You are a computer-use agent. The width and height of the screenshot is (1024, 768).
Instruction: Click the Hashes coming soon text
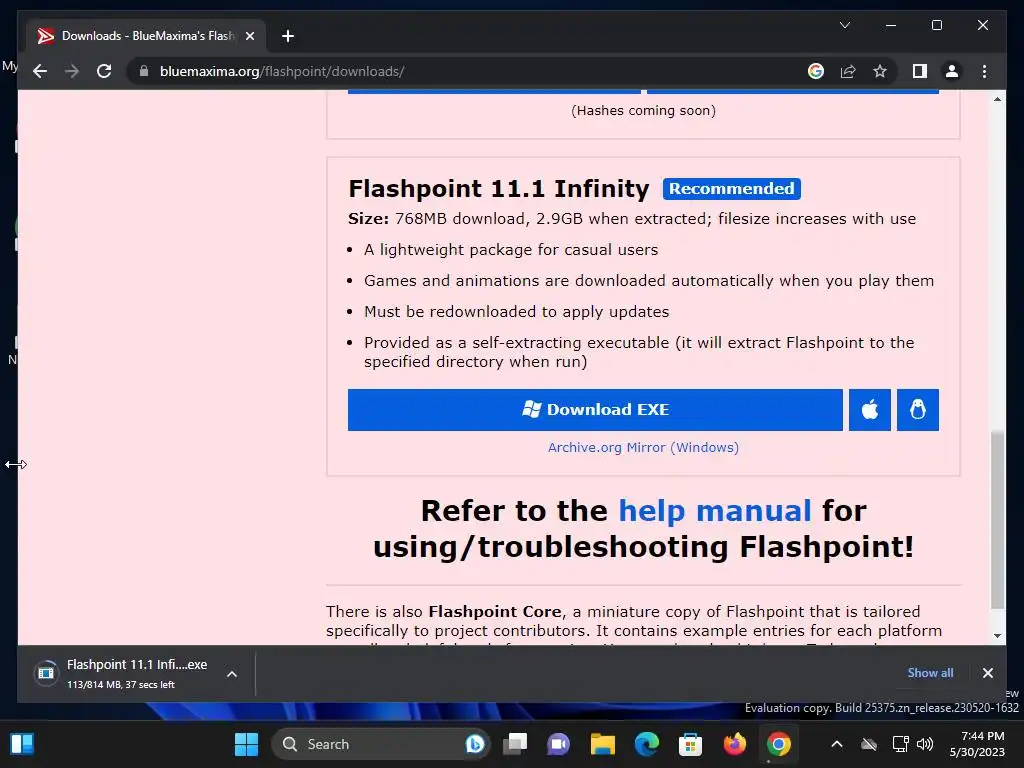(643, 110)
